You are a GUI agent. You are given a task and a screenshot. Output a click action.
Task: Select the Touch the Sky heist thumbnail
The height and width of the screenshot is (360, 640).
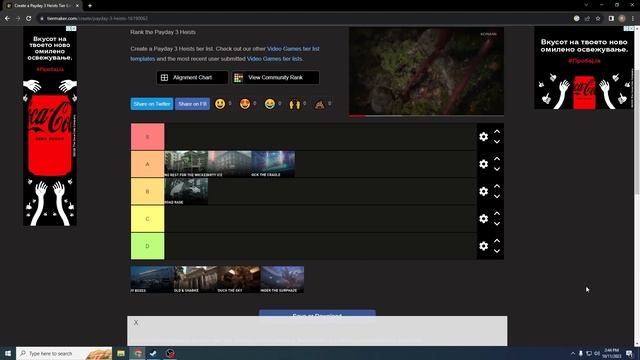click(239, 280)
